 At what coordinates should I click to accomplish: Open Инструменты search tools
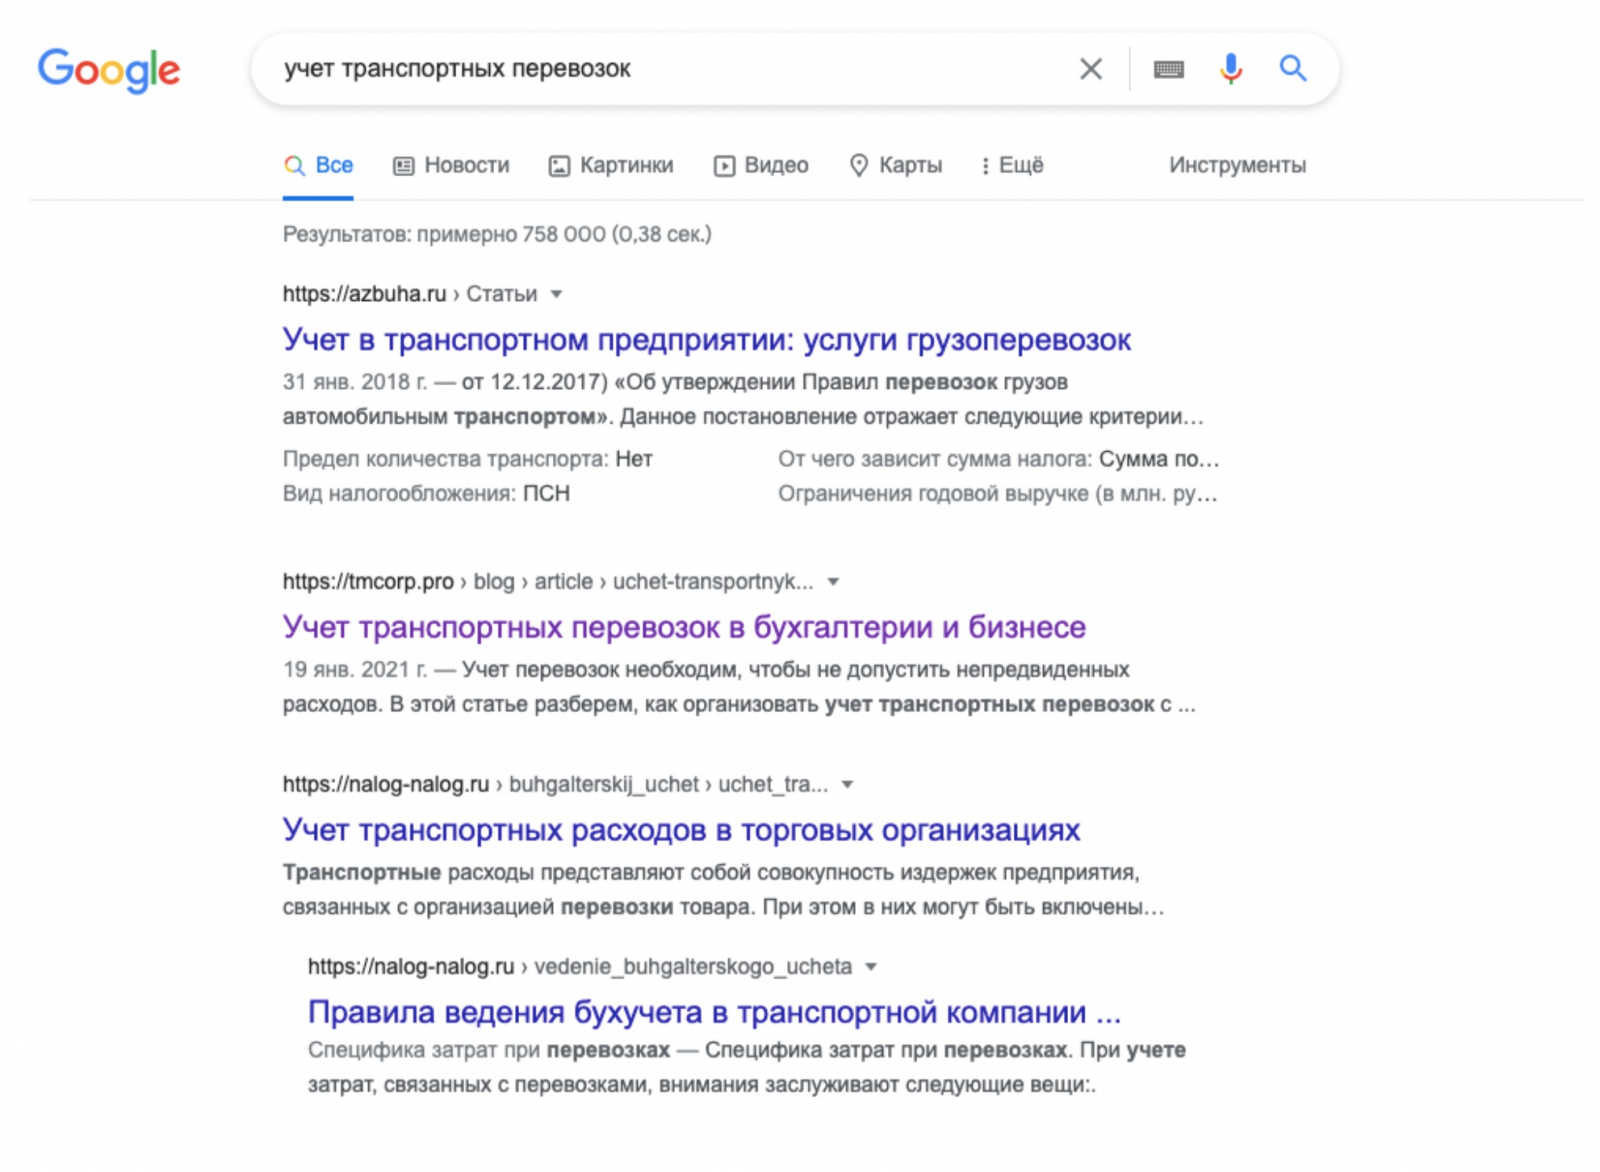[x=1237, y=165]
